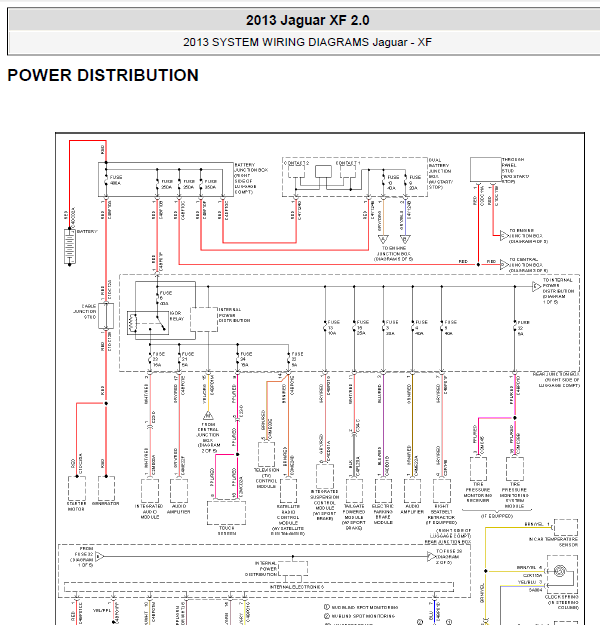Screen dimensions: 600x625
Task: Select the INTEGRATED SUSPENSION CONTROL MODULE label
Action: click(325, 505)
